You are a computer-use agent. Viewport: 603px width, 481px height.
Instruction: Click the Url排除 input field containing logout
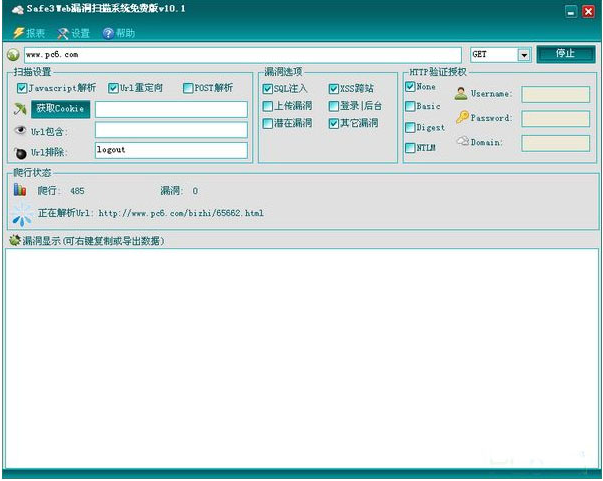coord(170,151)
